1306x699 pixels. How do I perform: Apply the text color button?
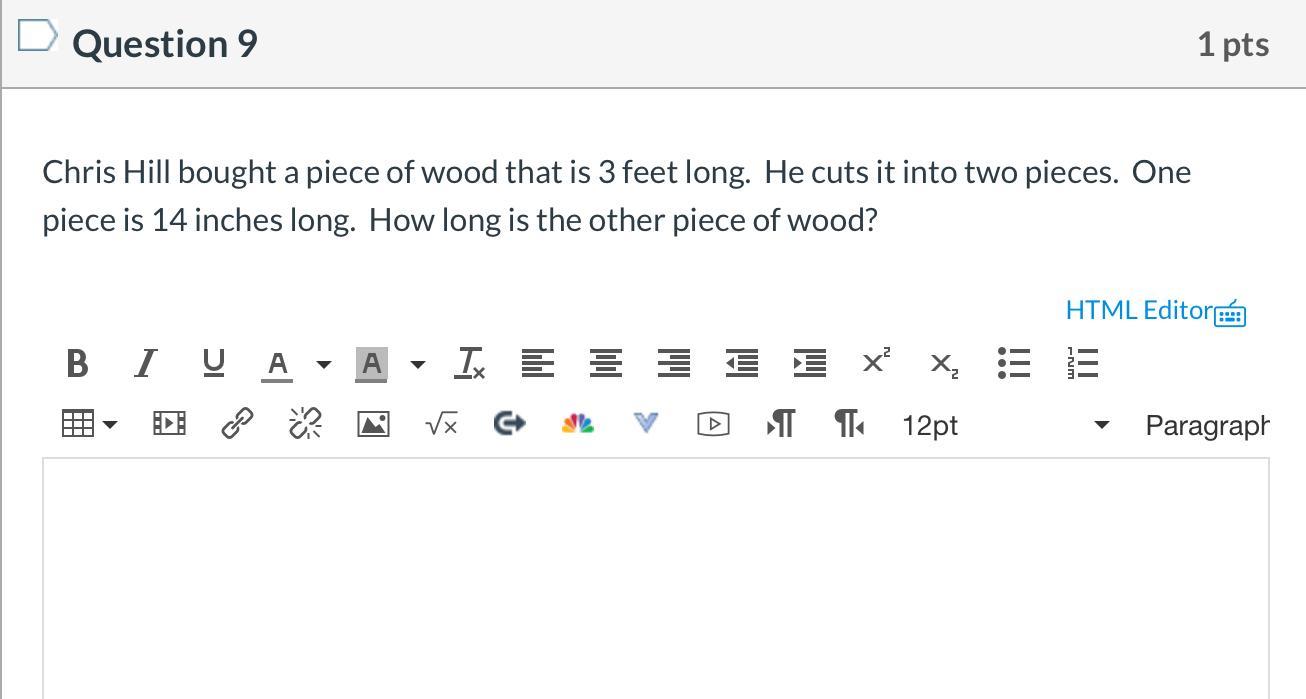coord(277,365)
